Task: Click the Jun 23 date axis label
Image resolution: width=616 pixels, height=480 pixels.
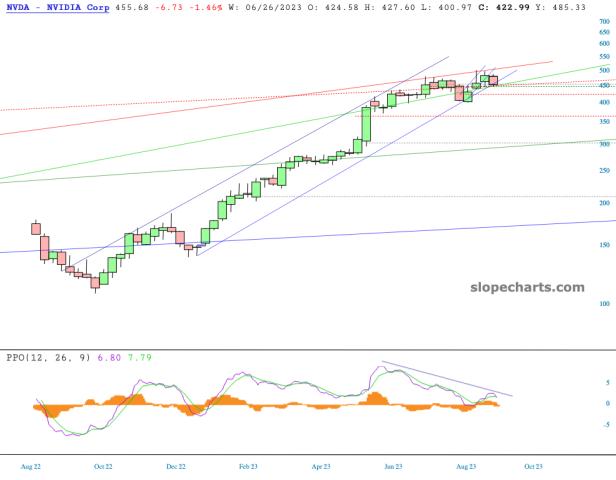Action: (393, 467)
